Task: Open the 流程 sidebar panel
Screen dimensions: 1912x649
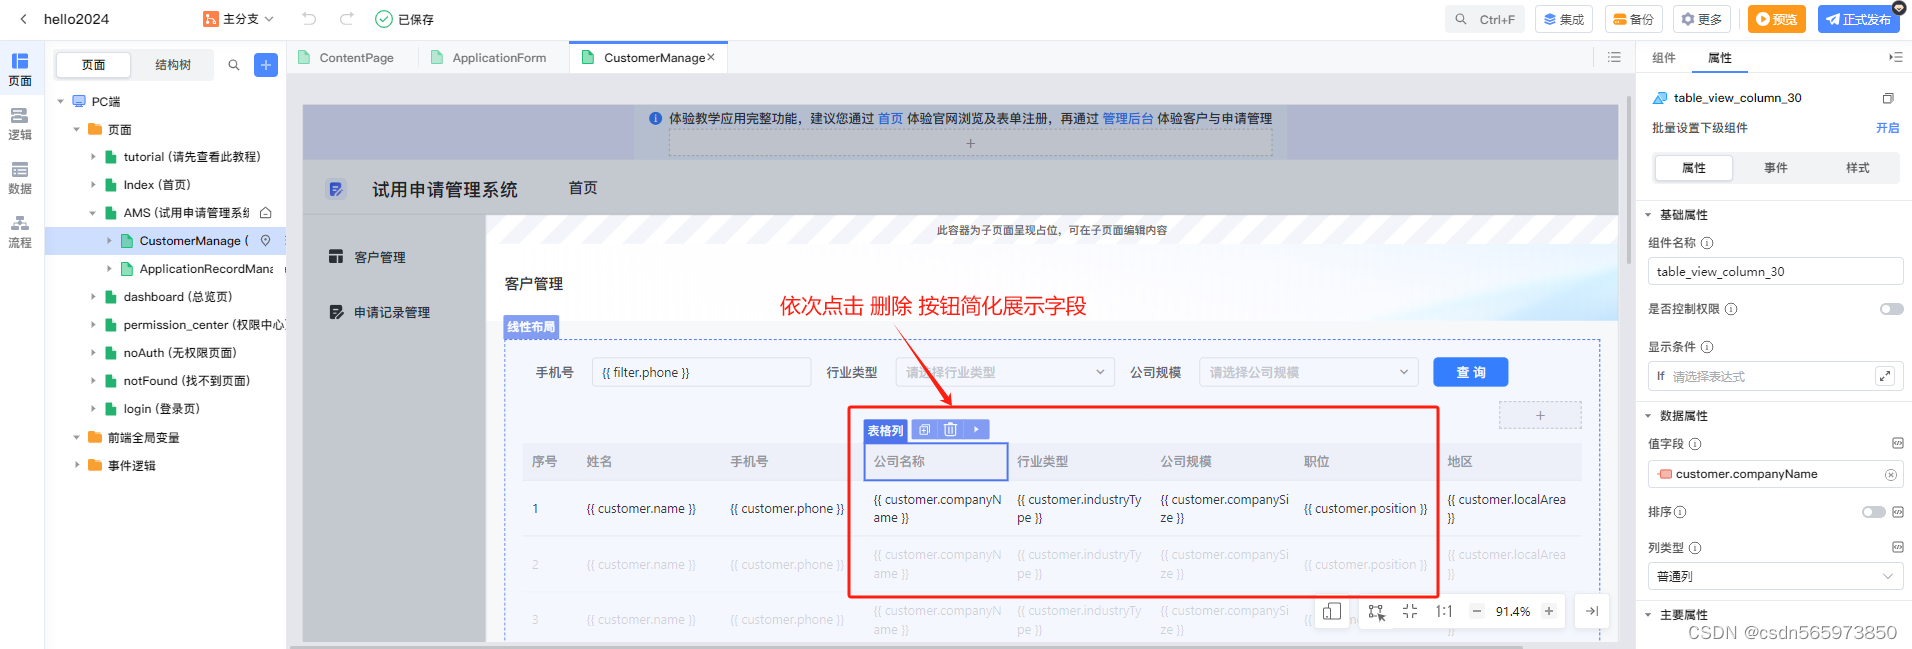Action: [20, 231]
